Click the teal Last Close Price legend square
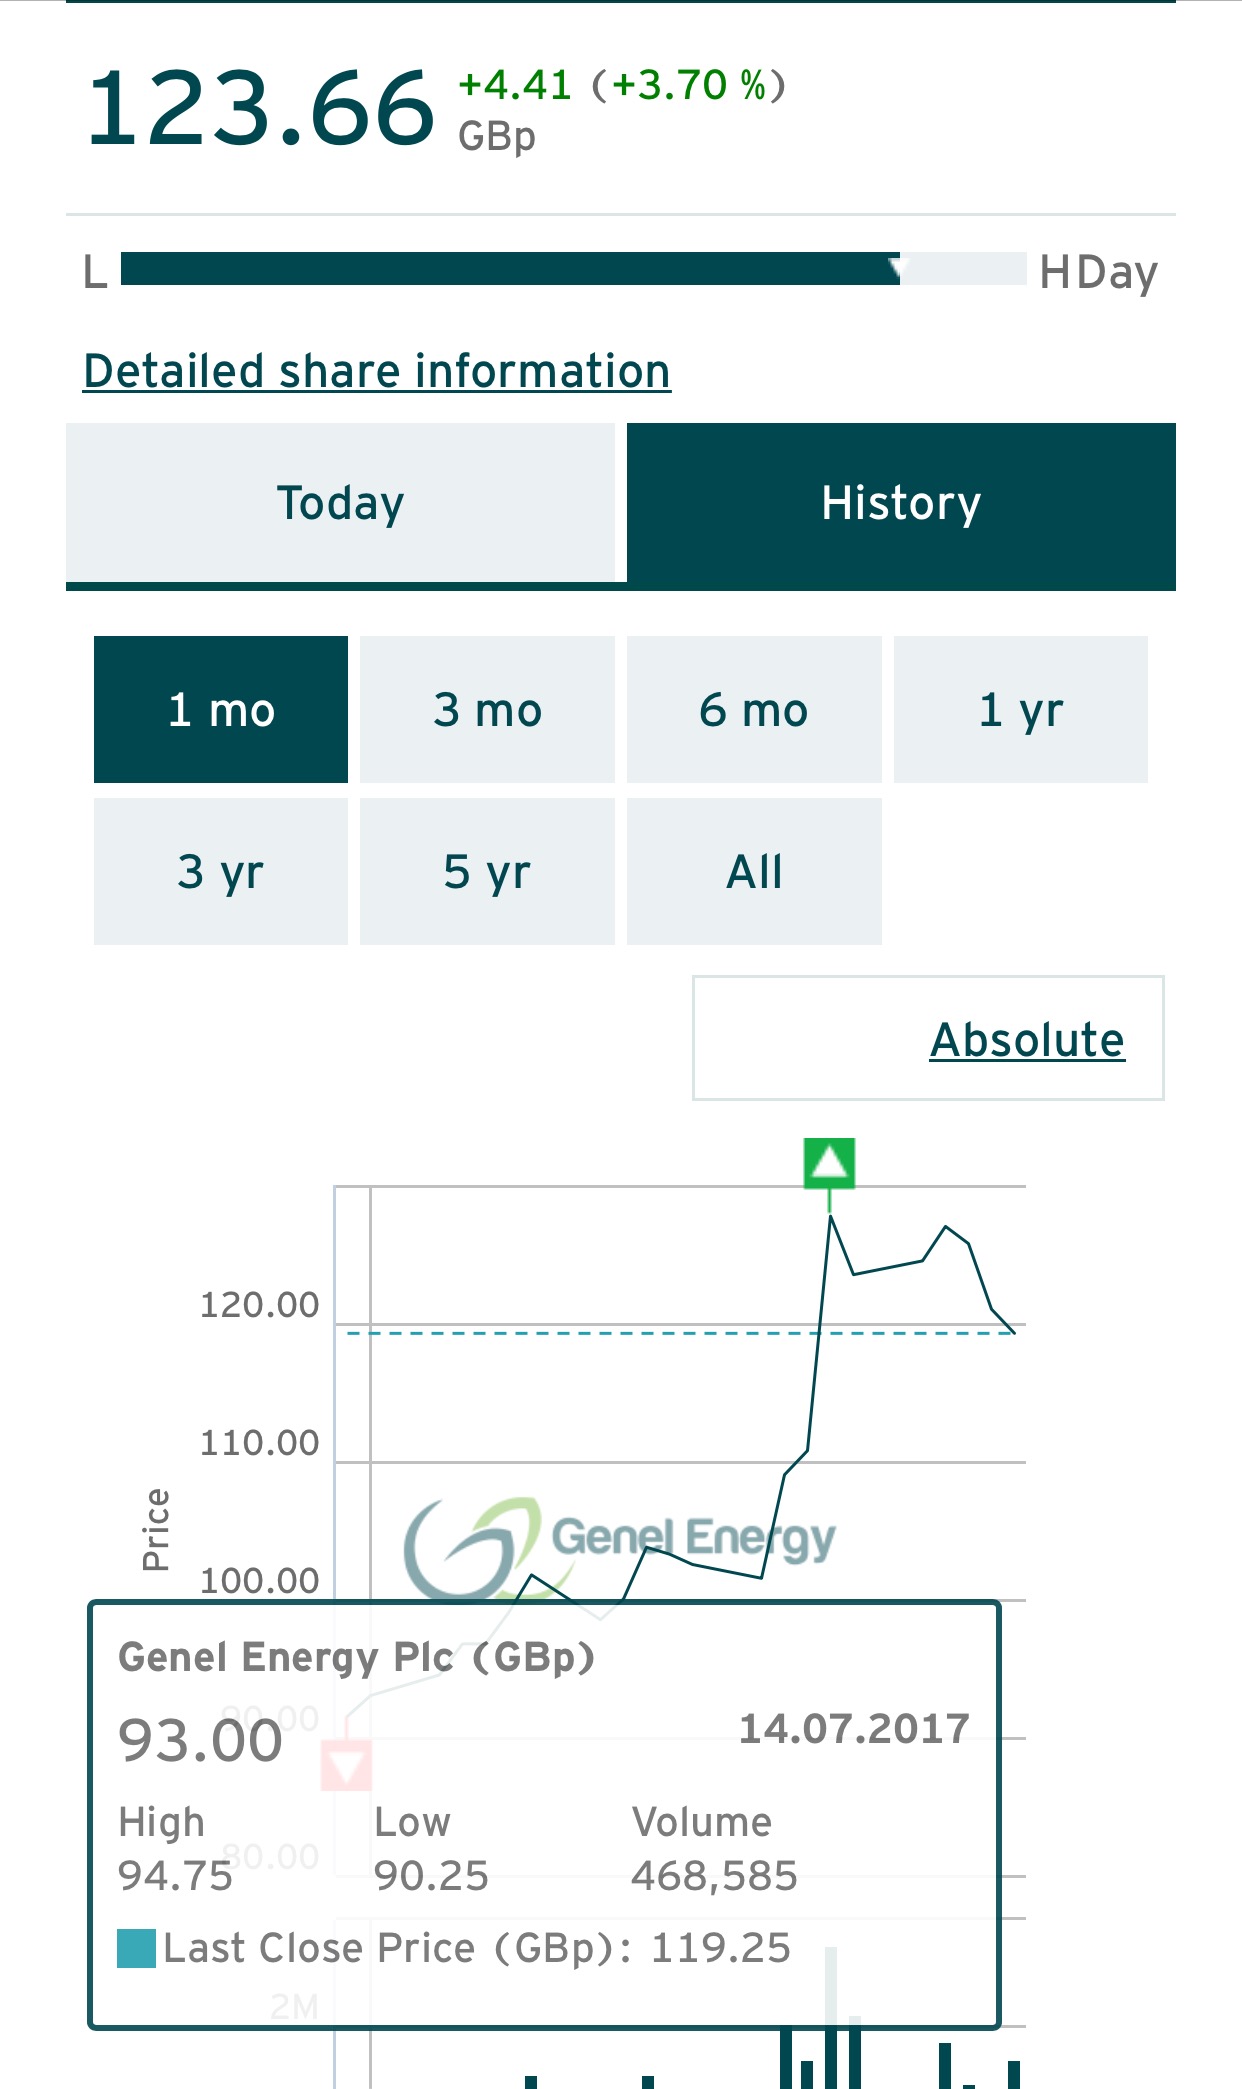 point(136,1948)
